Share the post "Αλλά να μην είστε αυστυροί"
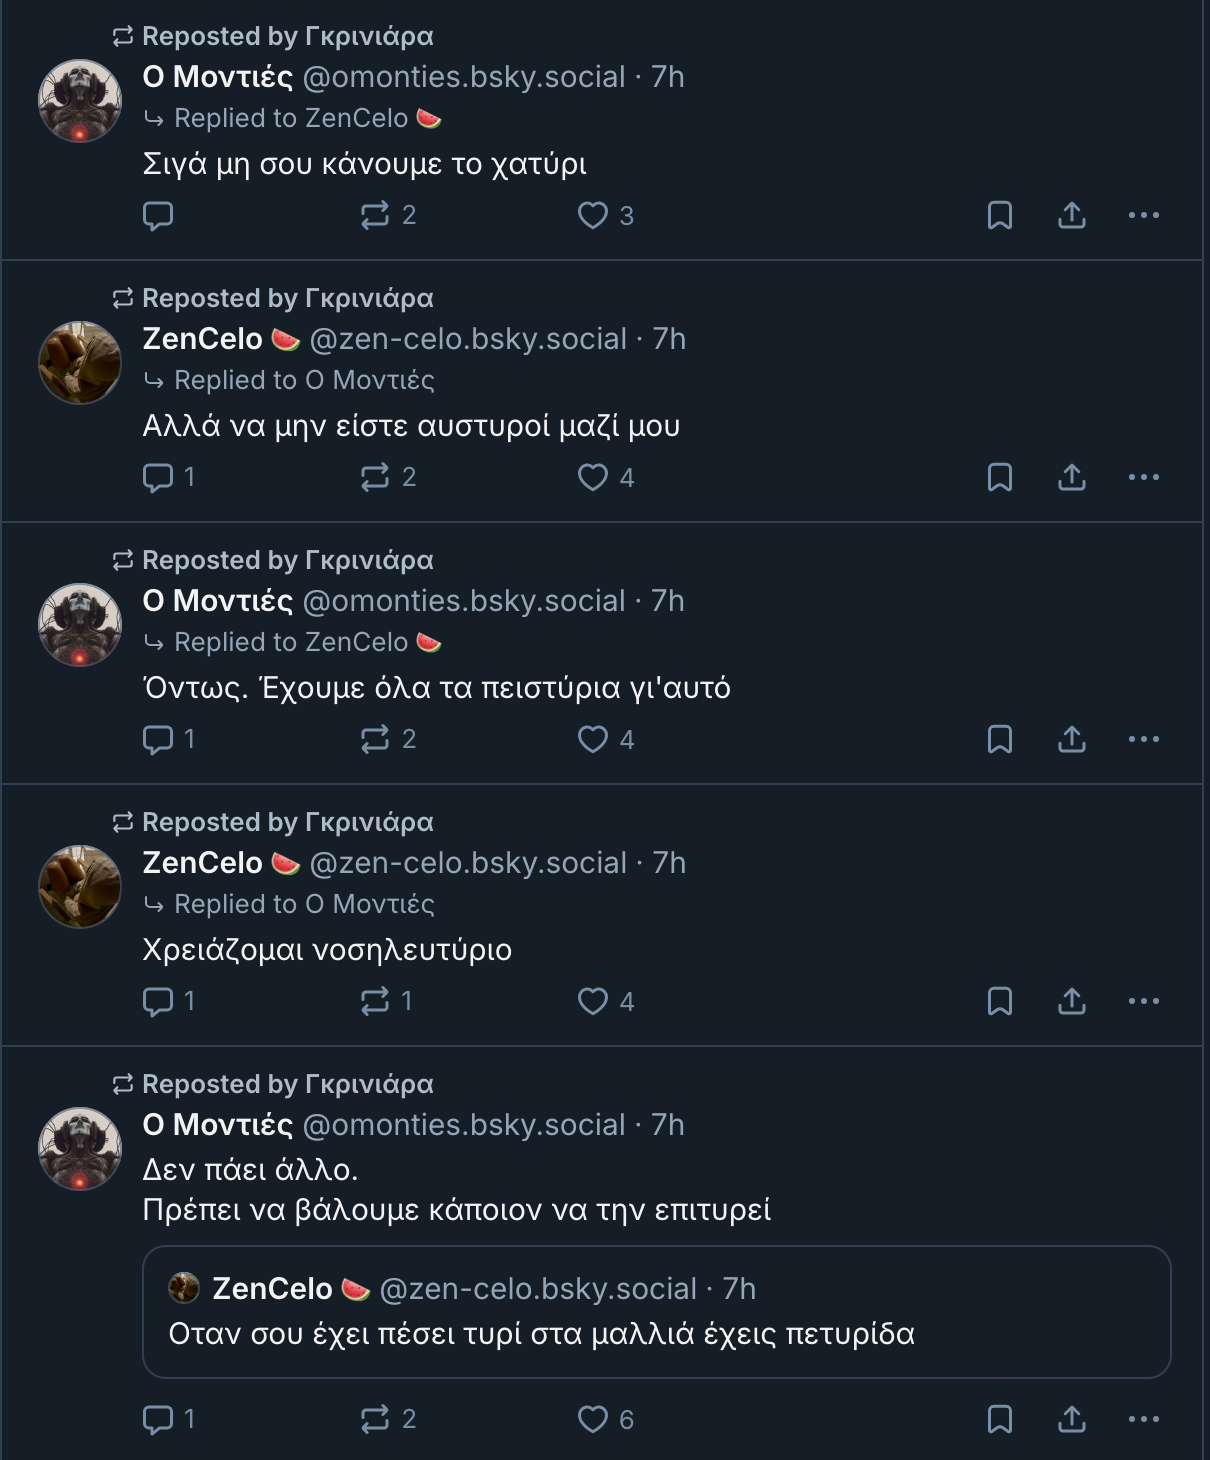The image size is (1210, 1460). coord(1072,477)
